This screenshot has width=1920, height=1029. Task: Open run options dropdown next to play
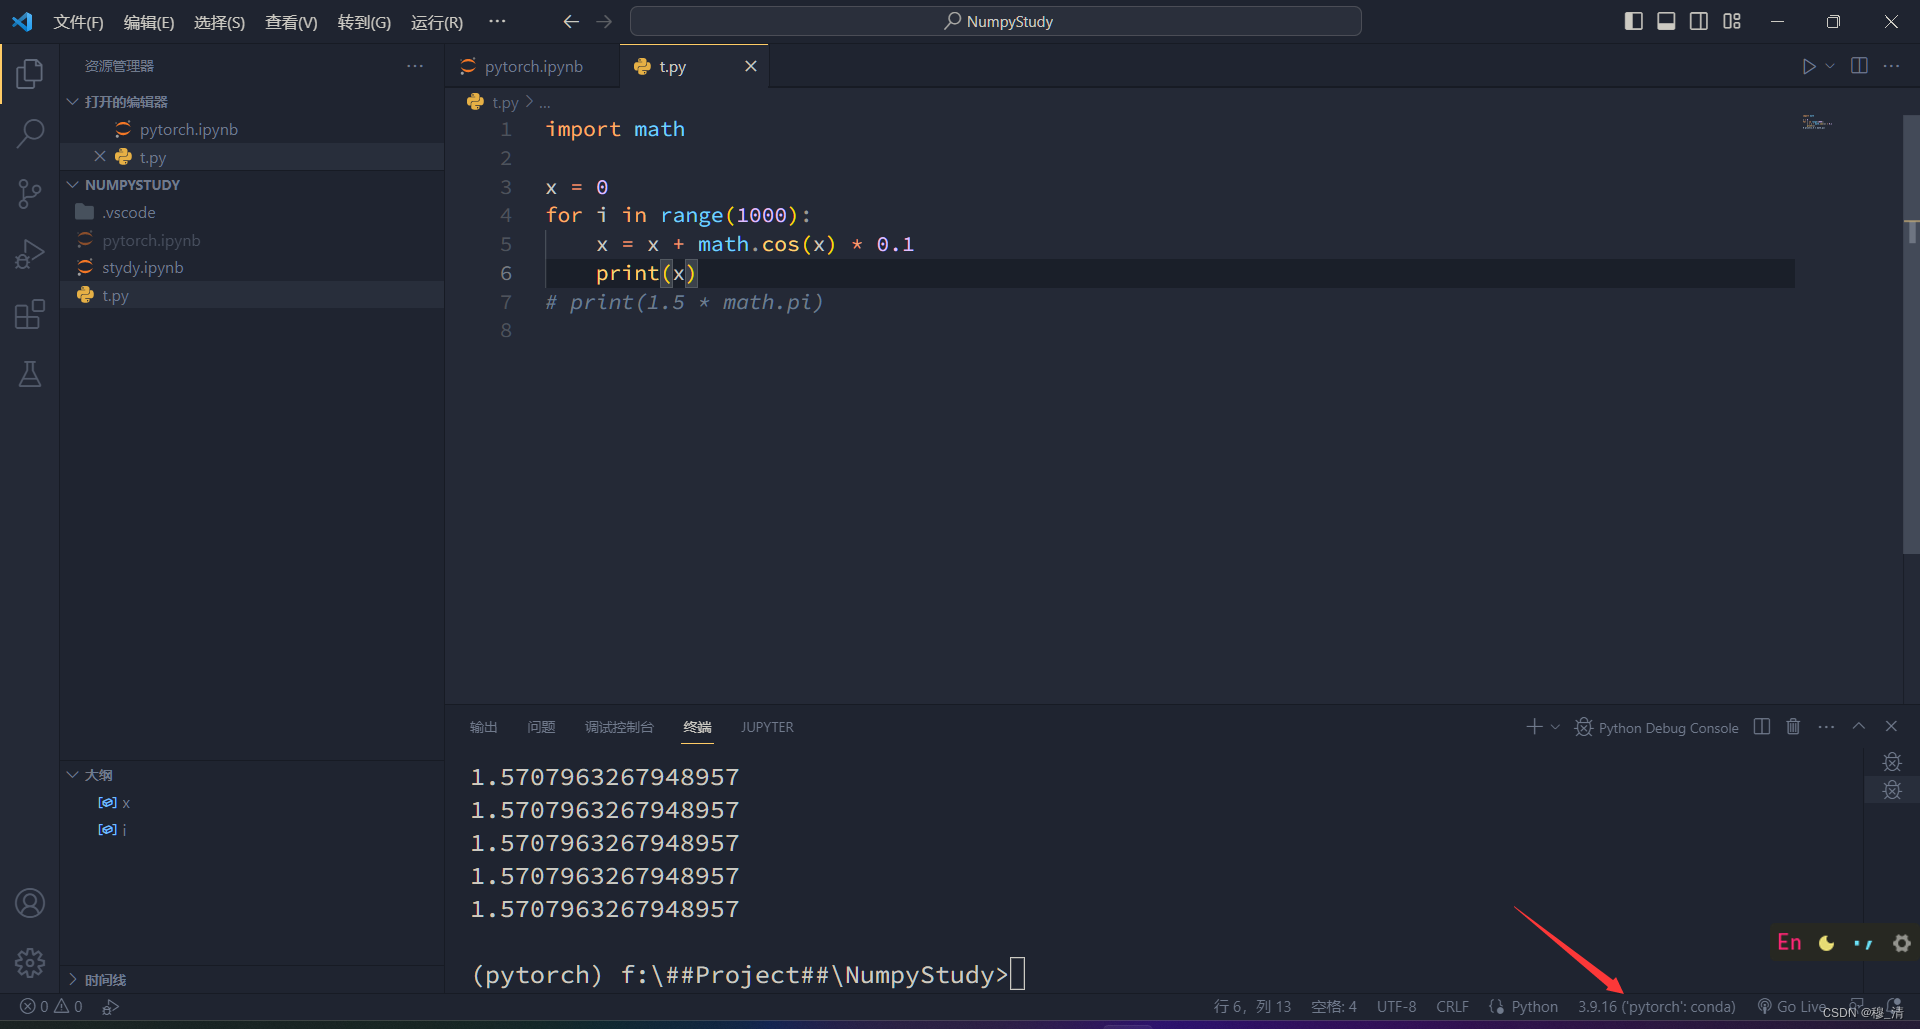(1830, 66)
